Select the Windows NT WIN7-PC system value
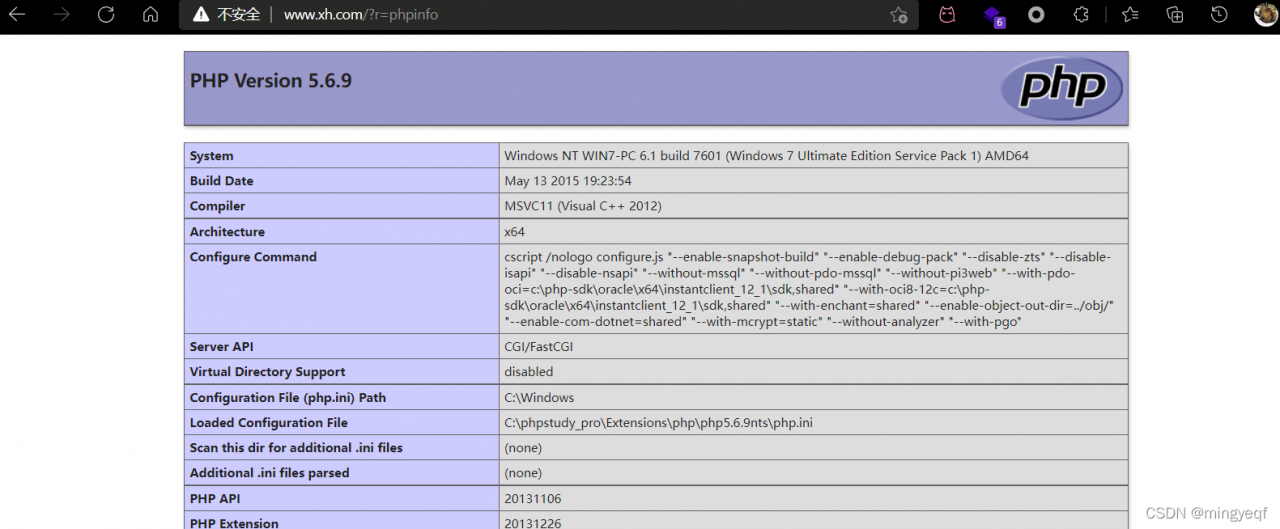 [x=766, y=156]
